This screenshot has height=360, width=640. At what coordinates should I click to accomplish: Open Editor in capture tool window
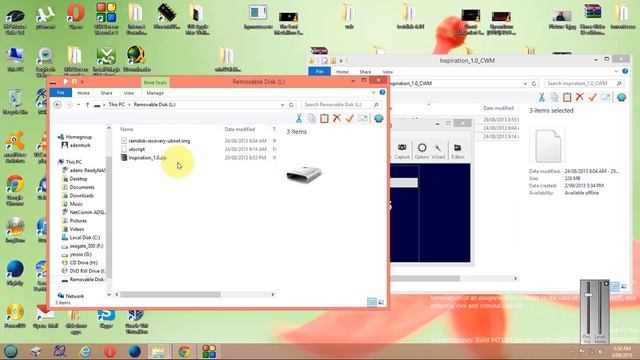click(x=458, y=151)
